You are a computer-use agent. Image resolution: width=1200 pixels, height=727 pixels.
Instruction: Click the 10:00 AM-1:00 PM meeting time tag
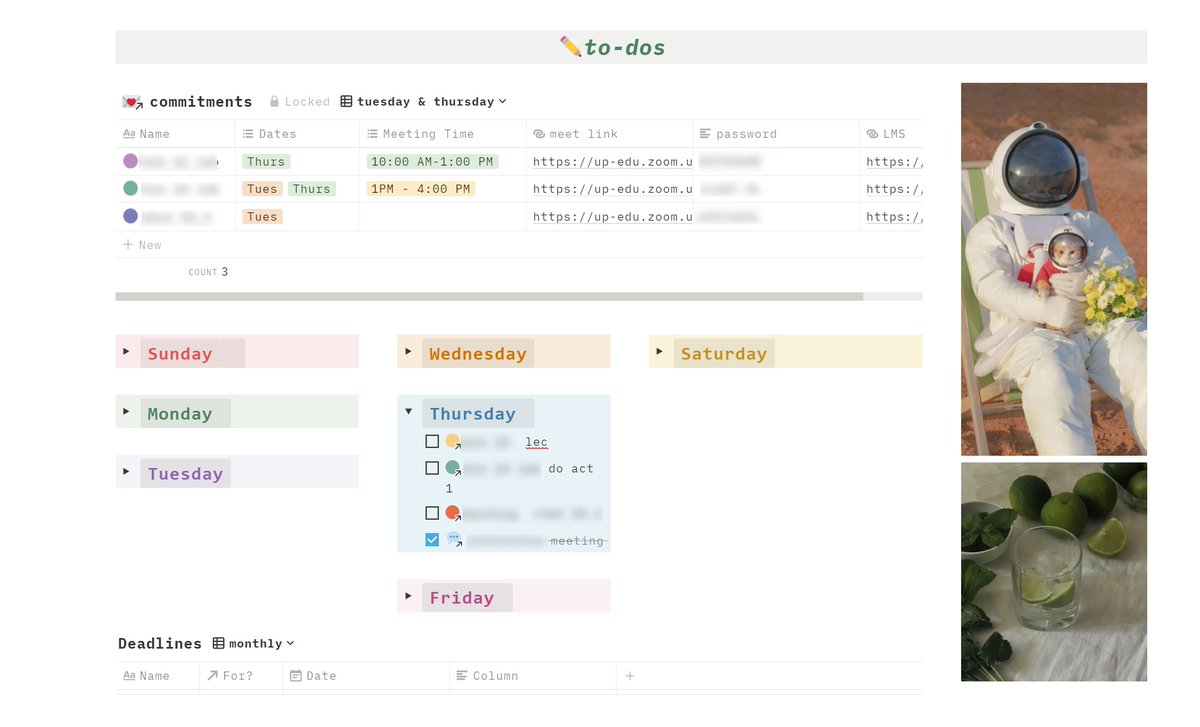coord(432,162)
